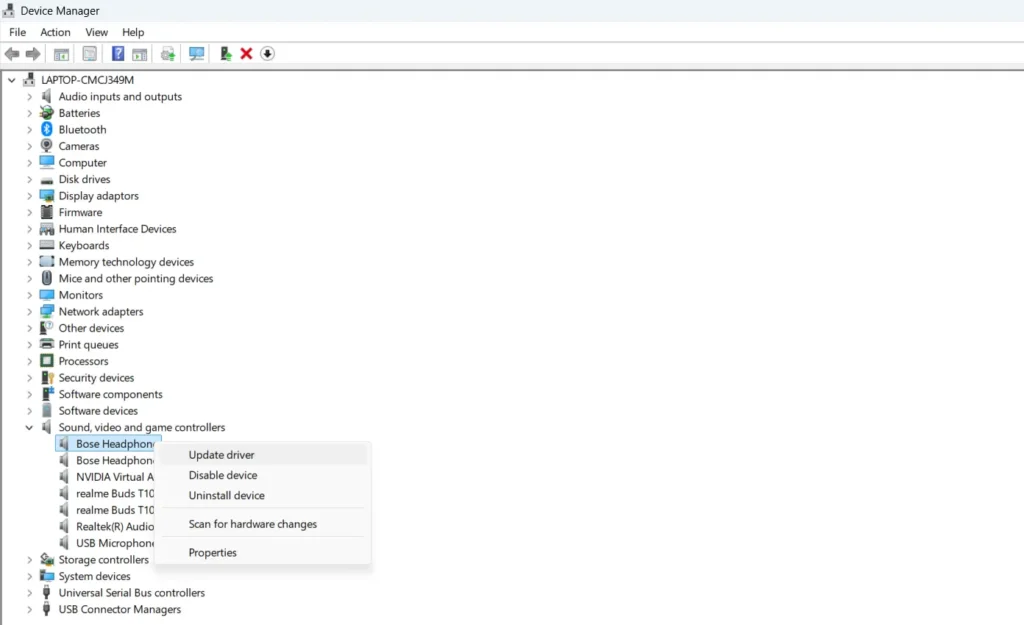Click the red X Uninstall device icon
This screenshot has width=1024, height=625.
coord(246,54)
